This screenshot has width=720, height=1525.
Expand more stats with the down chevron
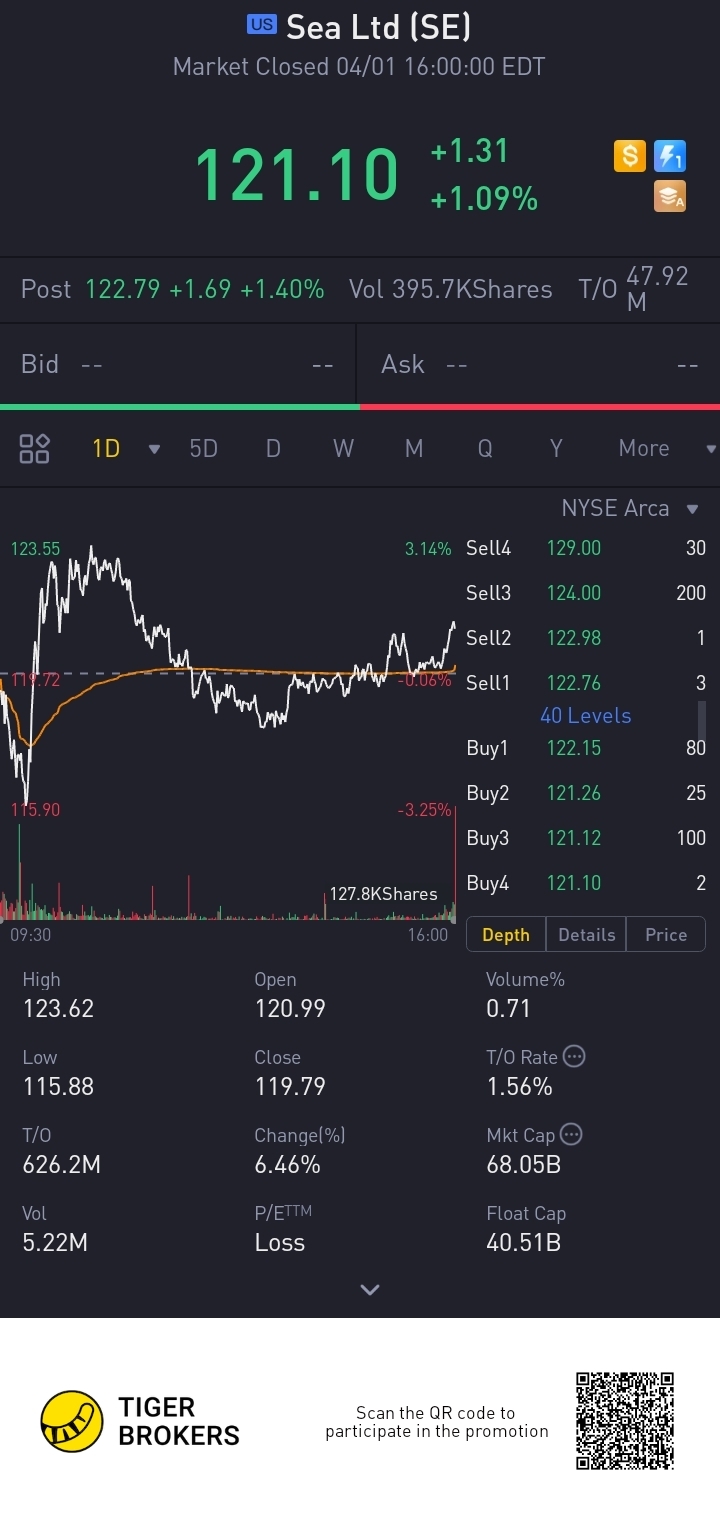click(370, 1289)
